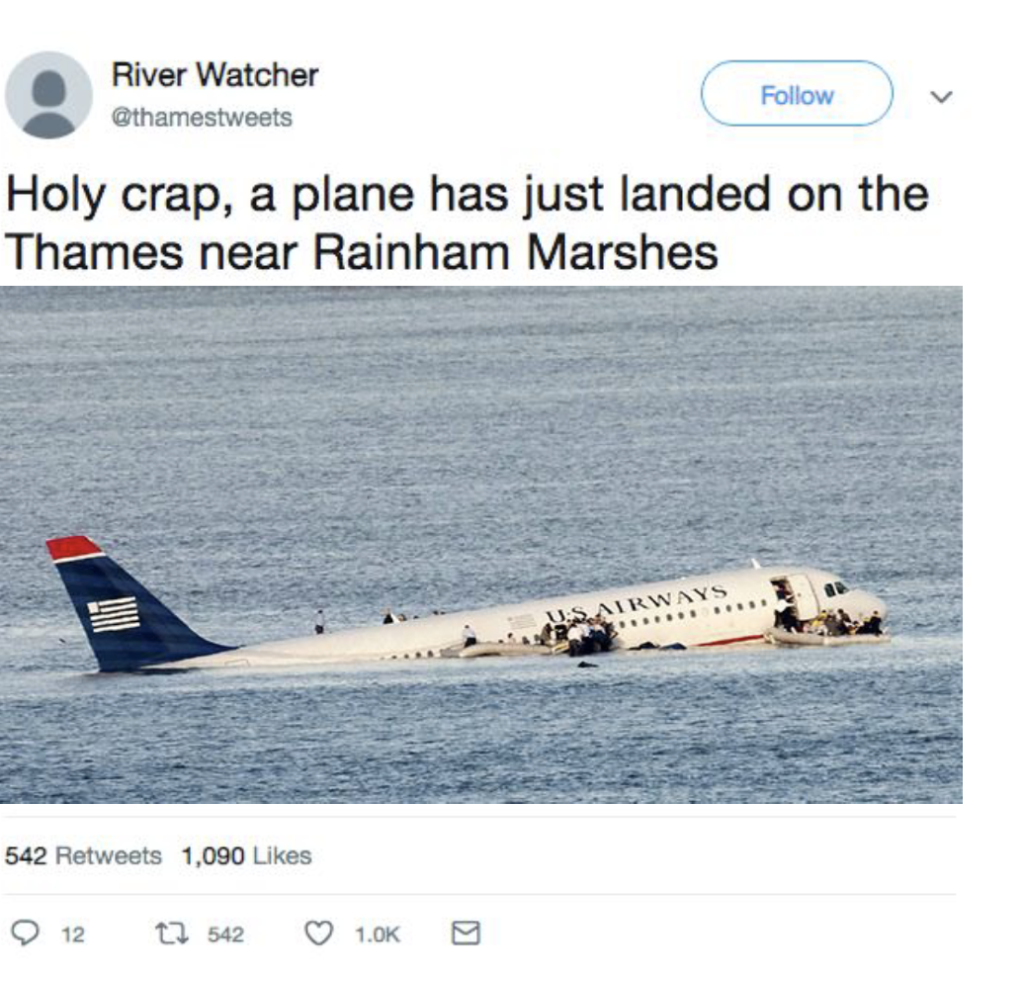Like the tweet with the heart icon

click(319, 933)
